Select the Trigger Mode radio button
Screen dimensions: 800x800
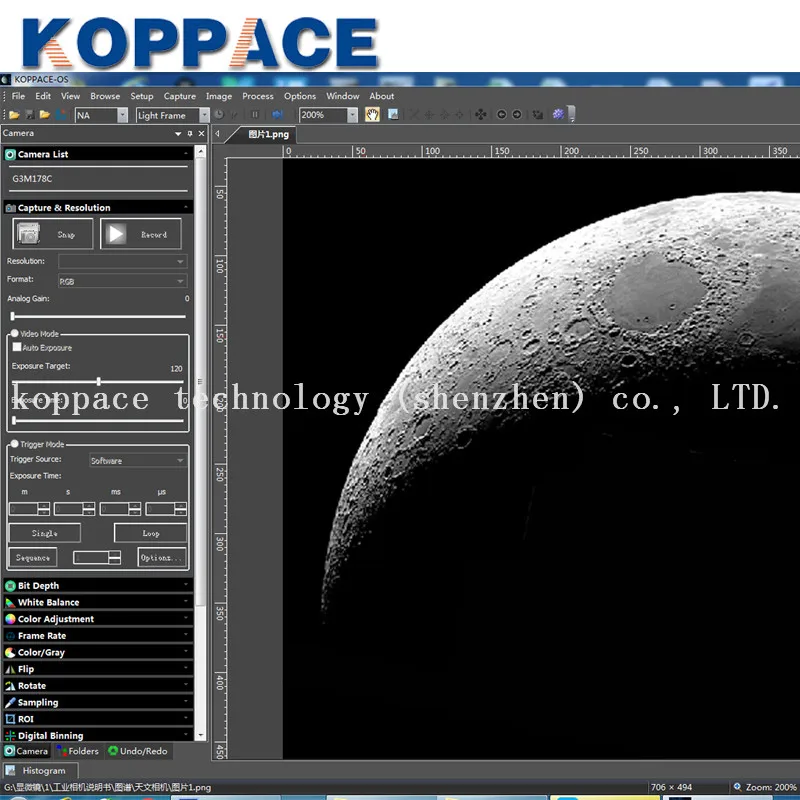14,444
